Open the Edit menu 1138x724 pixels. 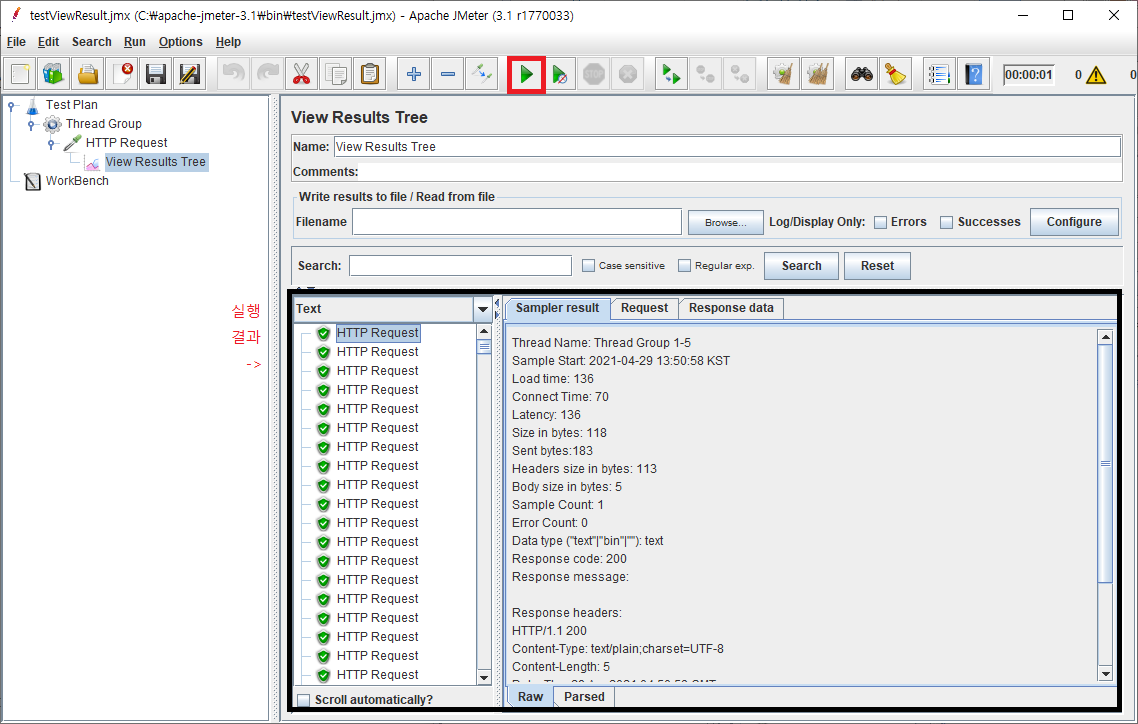pyautogui.click(x=49, y=42)
